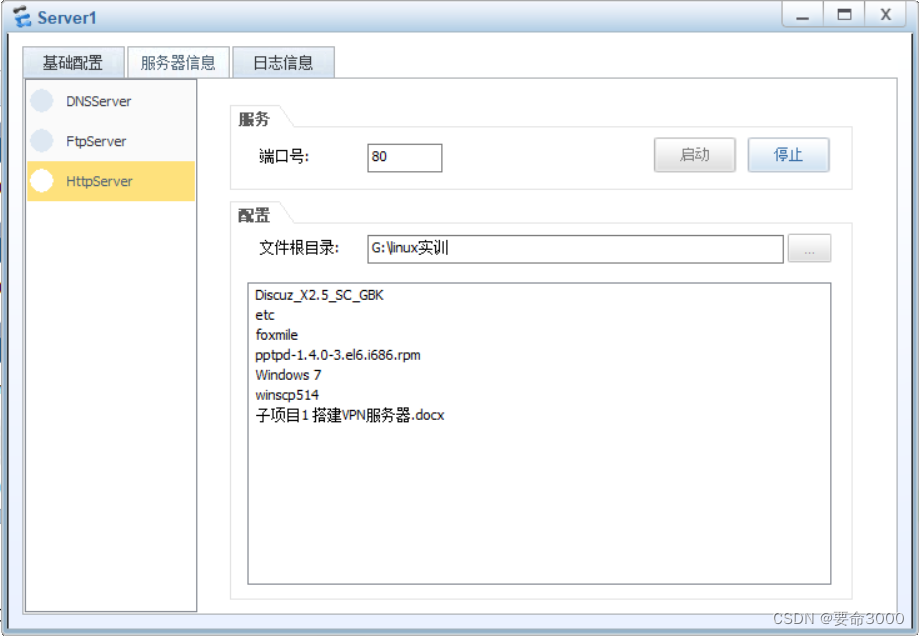Screen dimensions: 919x636
Task: Select the status indicator beside FtpServer
Action: click(42, 141)
